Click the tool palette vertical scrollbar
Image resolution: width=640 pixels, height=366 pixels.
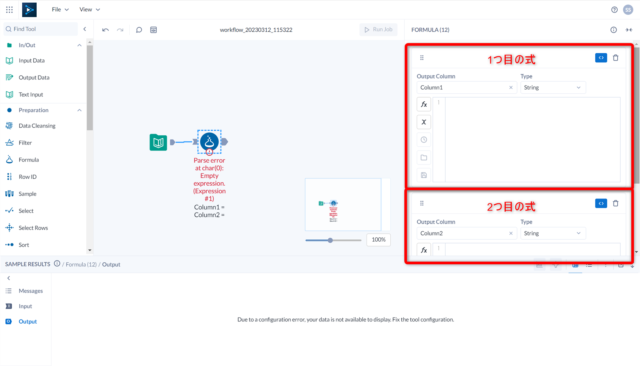tap(90, 88)
